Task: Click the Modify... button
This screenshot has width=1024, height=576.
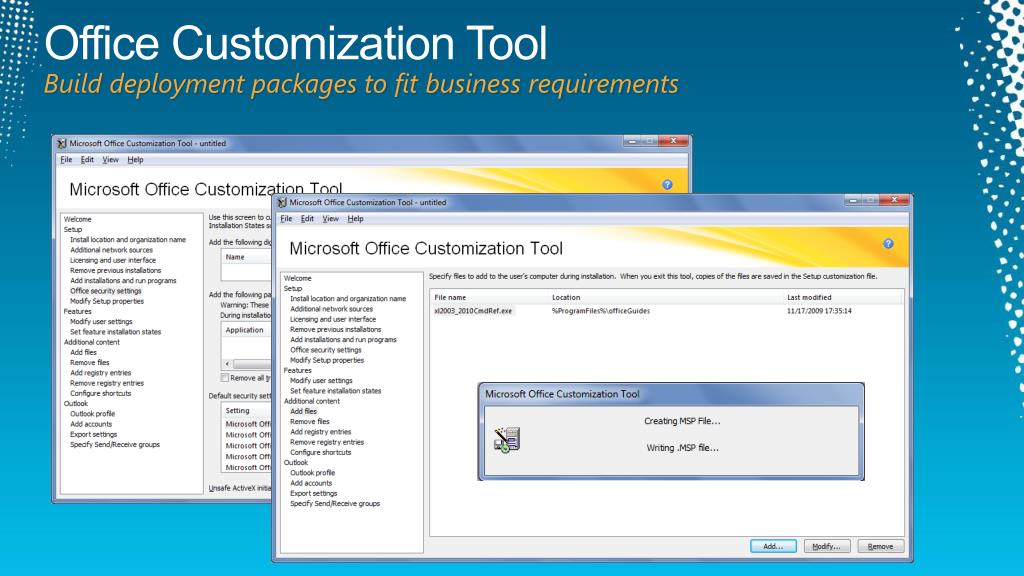Action: point(827,546)
